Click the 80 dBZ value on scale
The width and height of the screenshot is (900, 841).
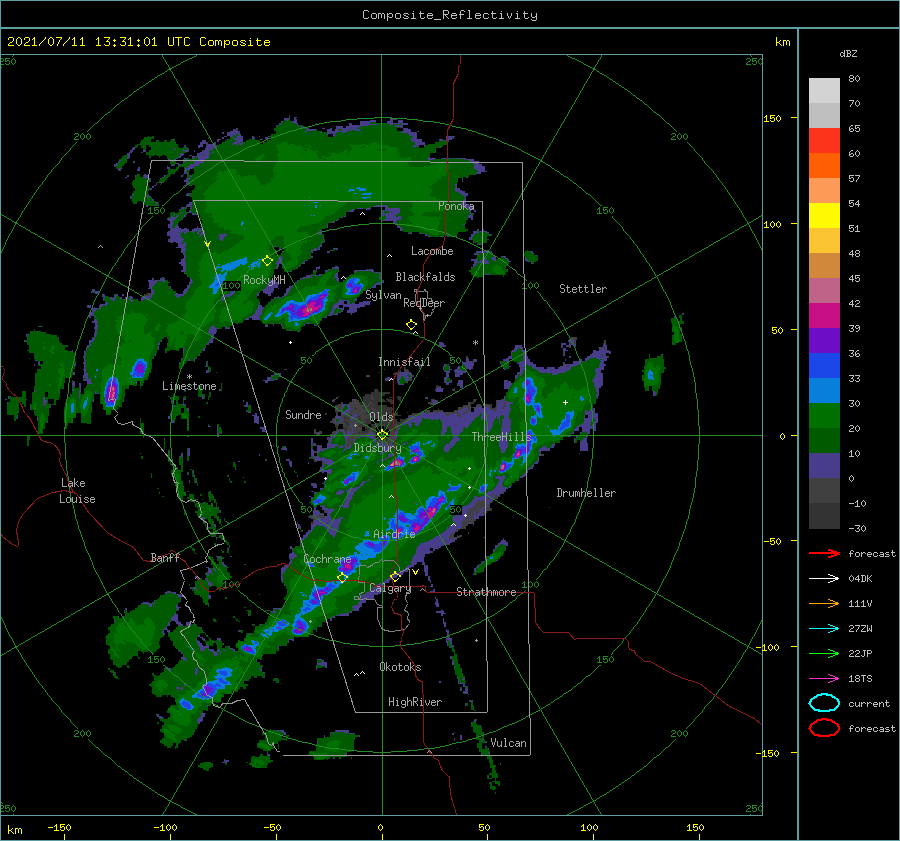click(x=854, y=79)
